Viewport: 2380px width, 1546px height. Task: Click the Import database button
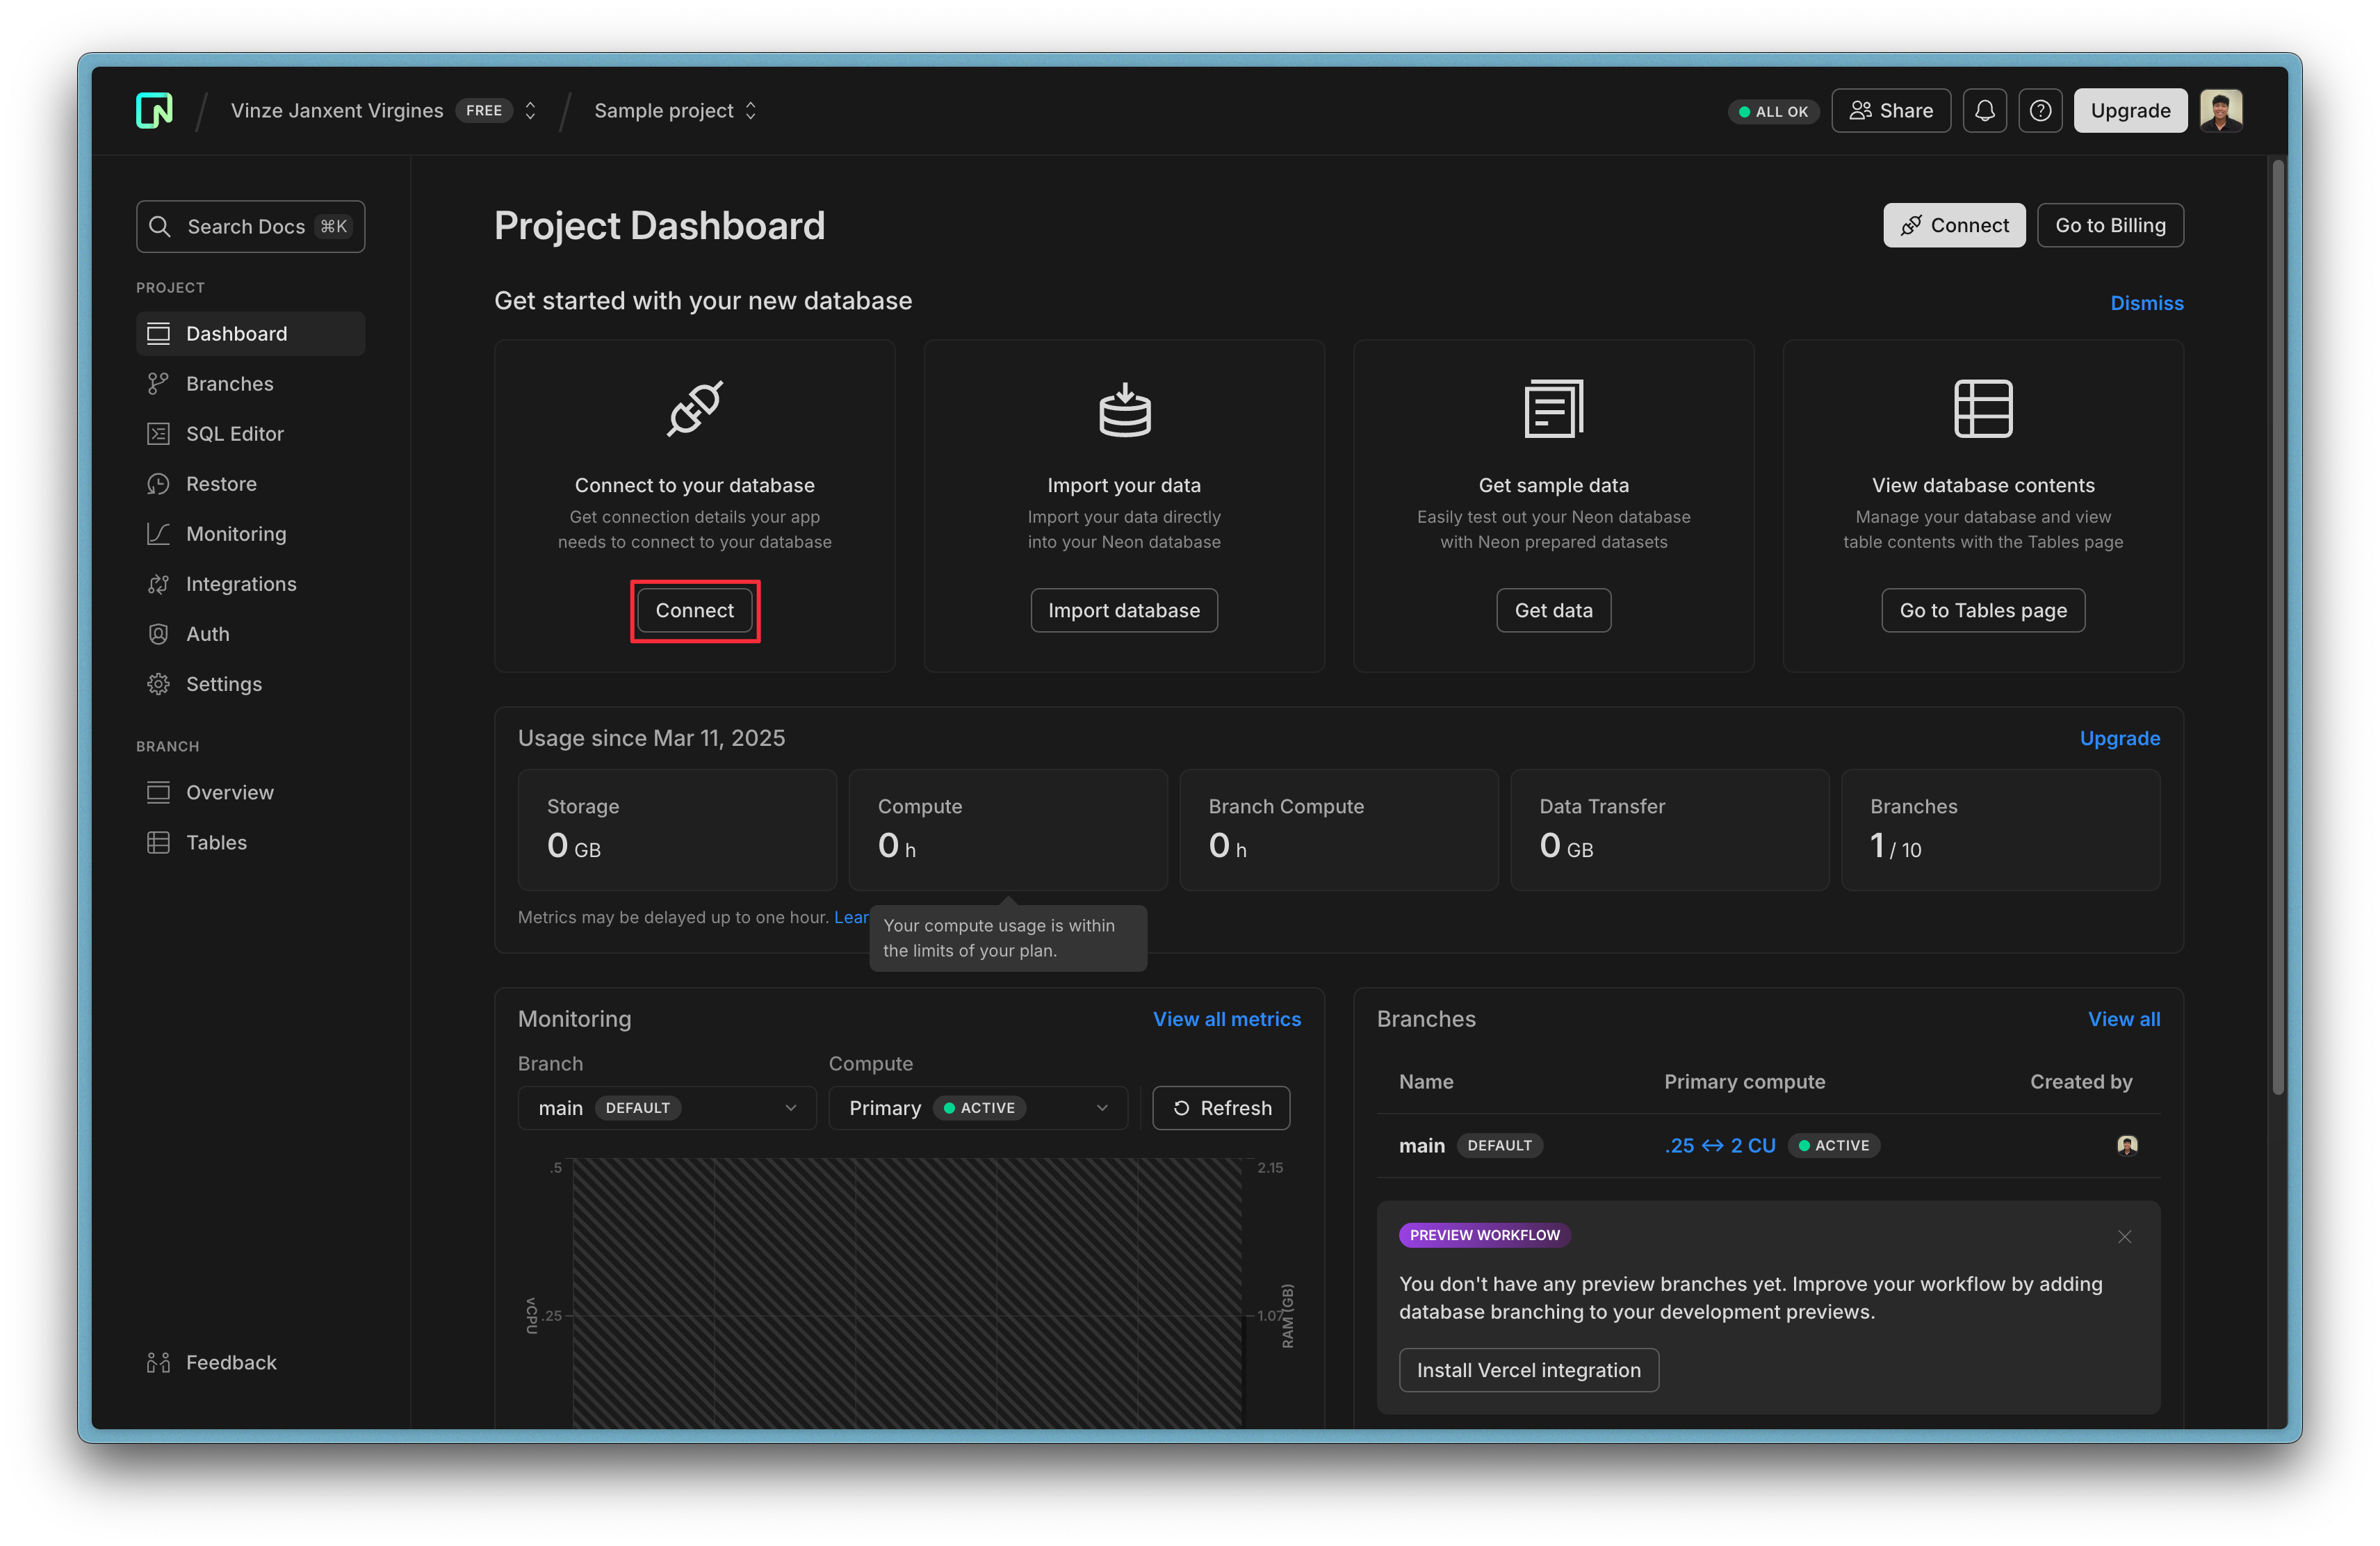1123,610
